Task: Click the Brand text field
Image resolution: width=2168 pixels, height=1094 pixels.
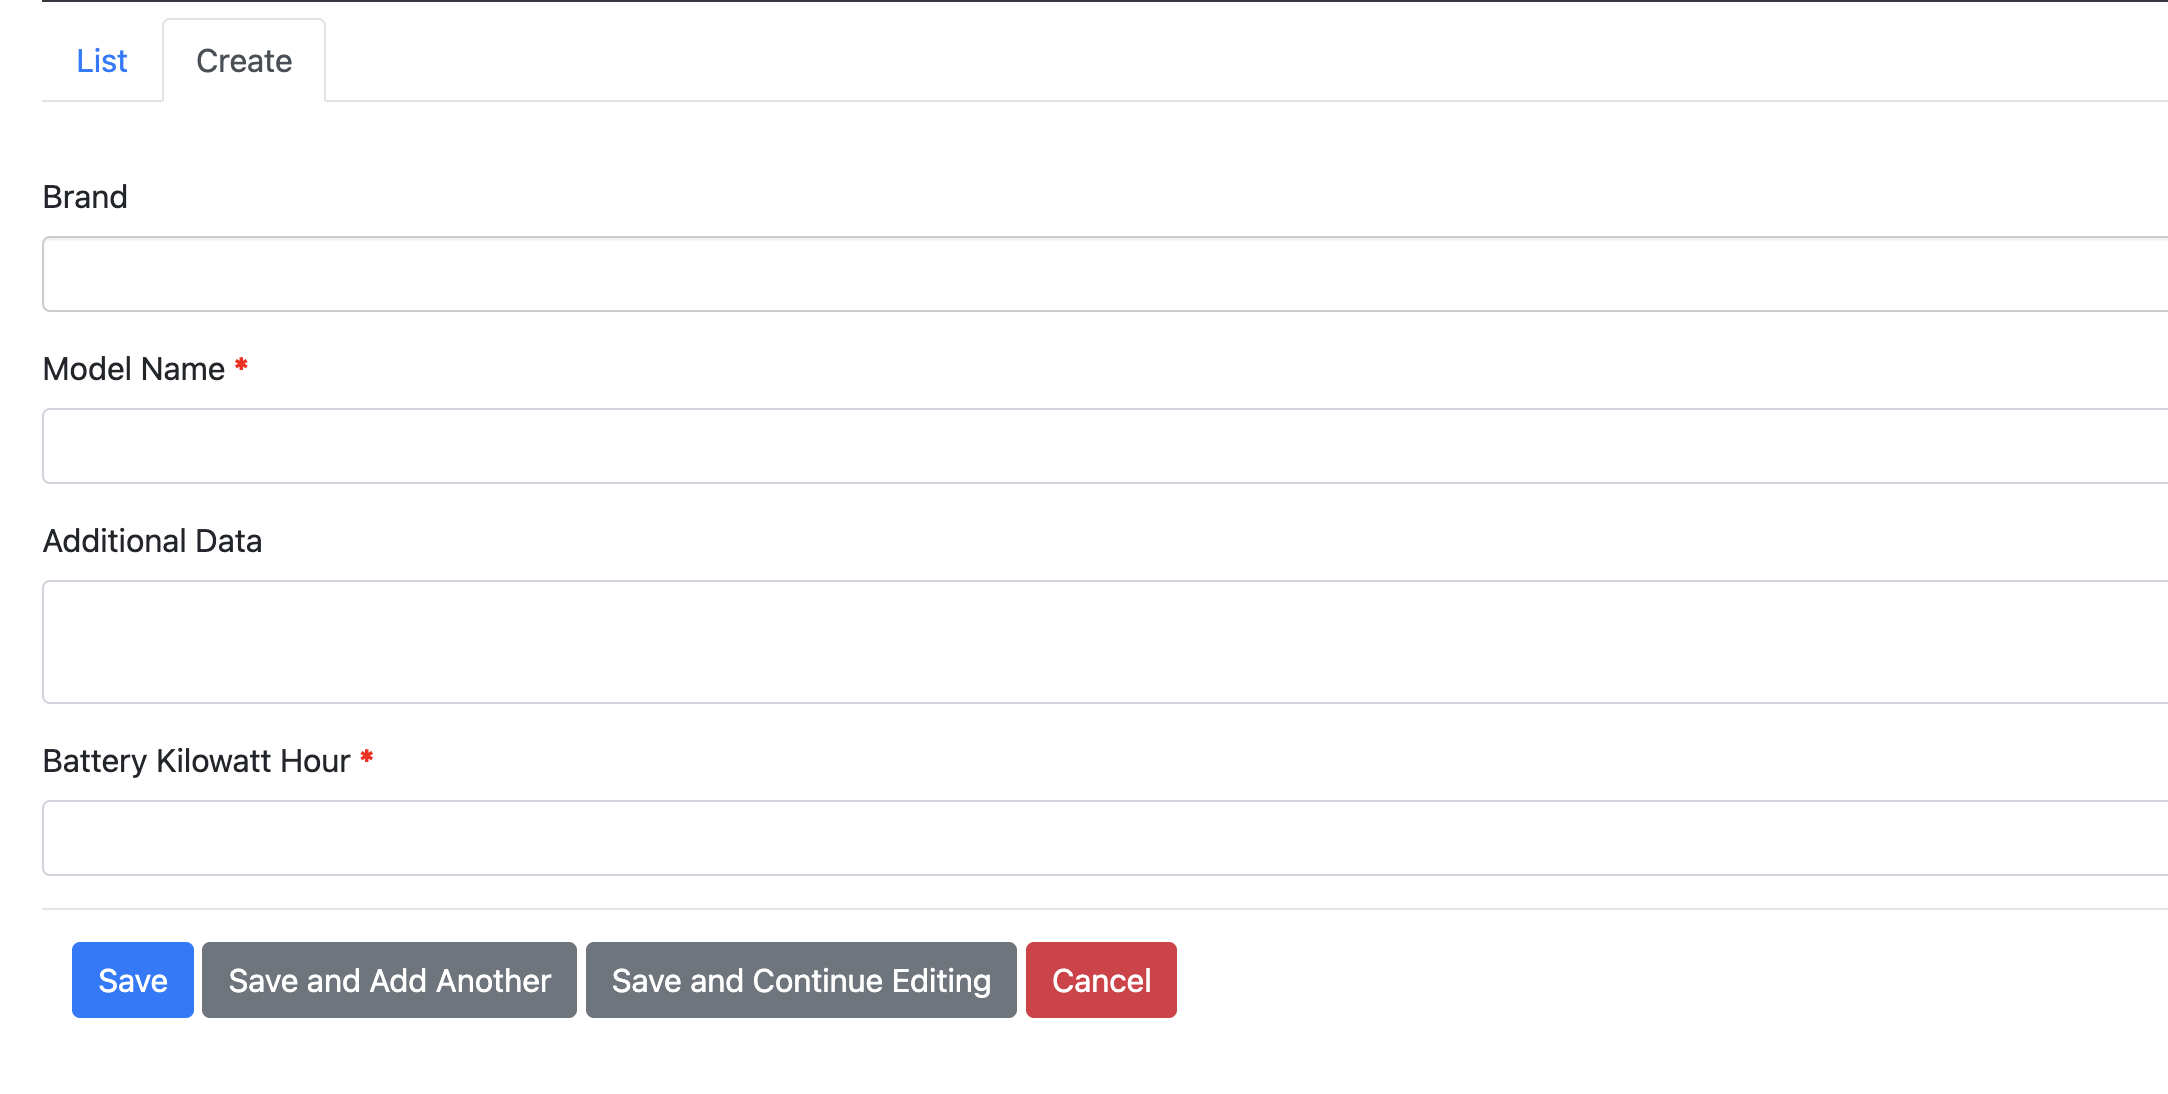Action: coord(1100,274)
